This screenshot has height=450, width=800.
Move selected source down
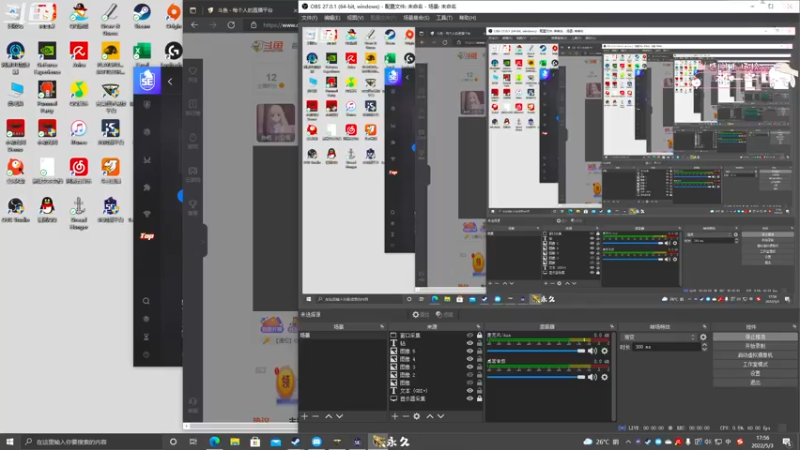click(x=441, y=416)
